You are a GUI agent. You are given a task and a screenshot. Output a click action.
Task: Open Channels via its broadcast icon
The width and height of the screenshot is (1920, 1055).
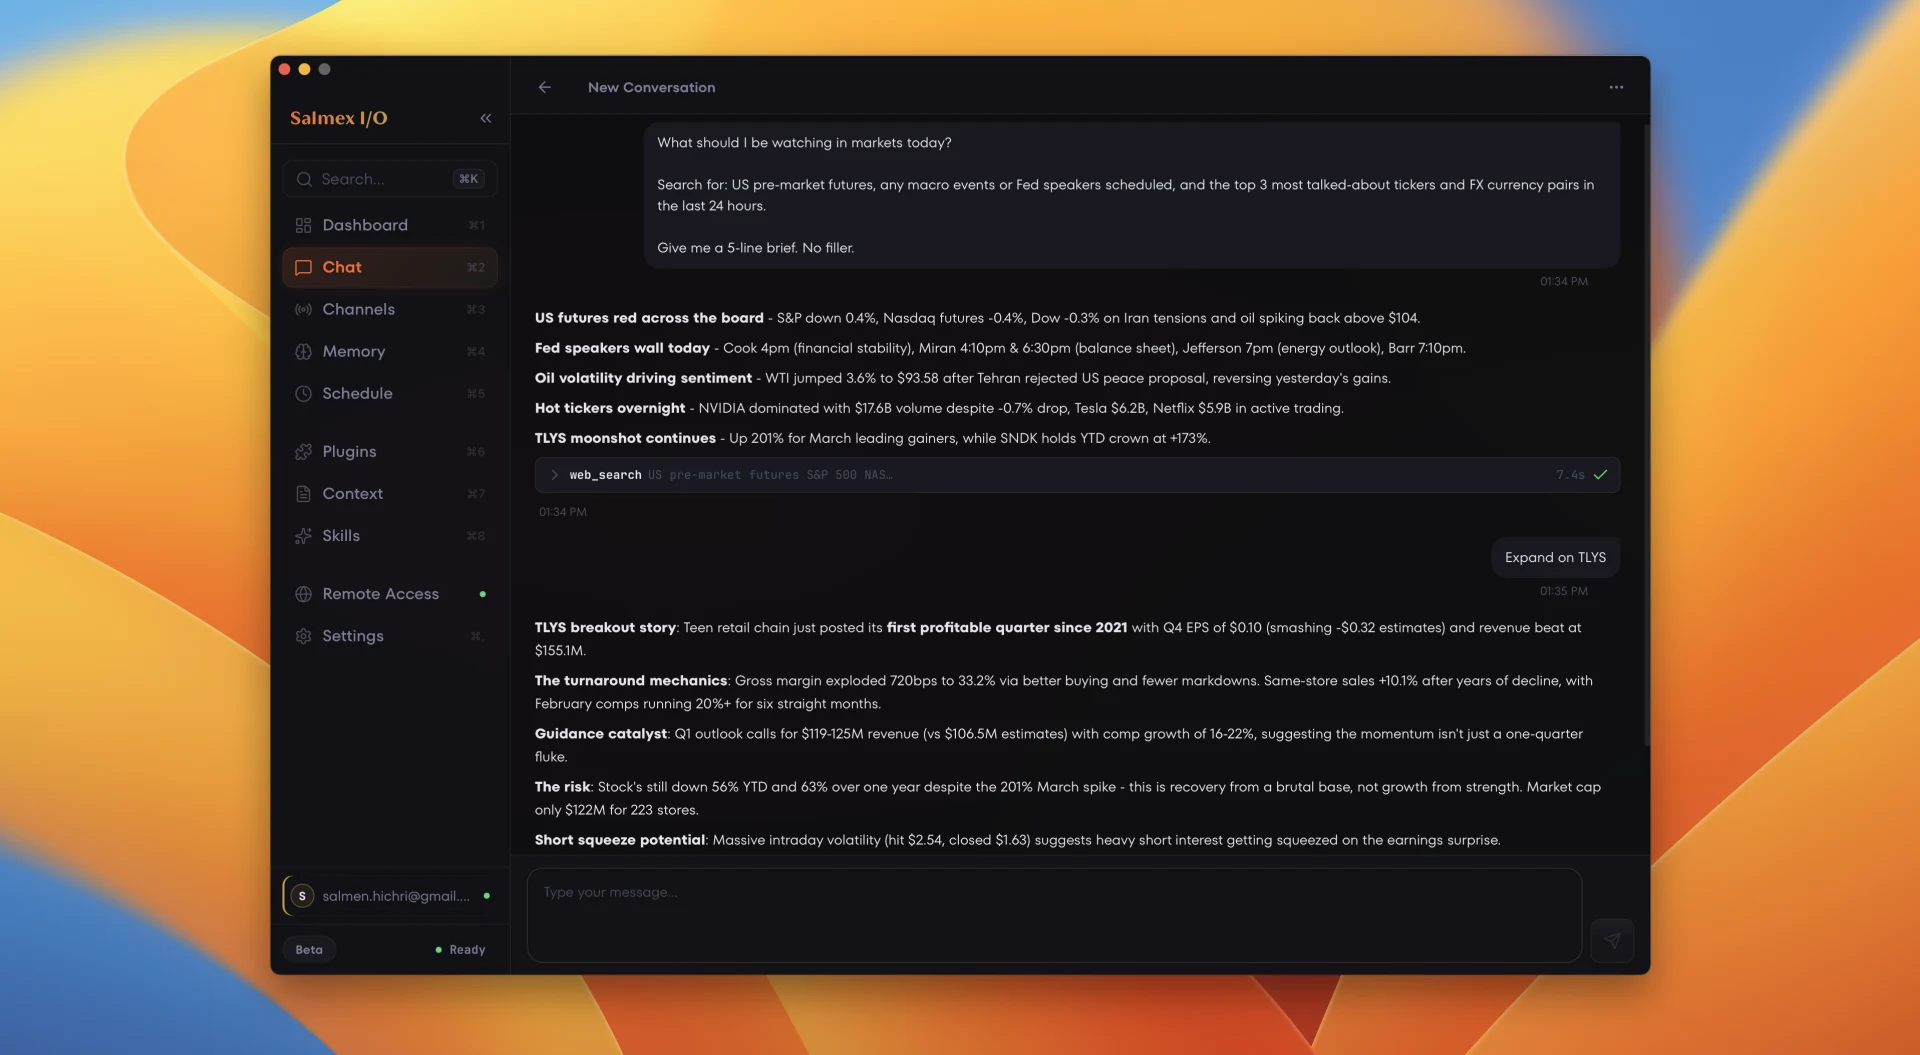tap(304, 309)
